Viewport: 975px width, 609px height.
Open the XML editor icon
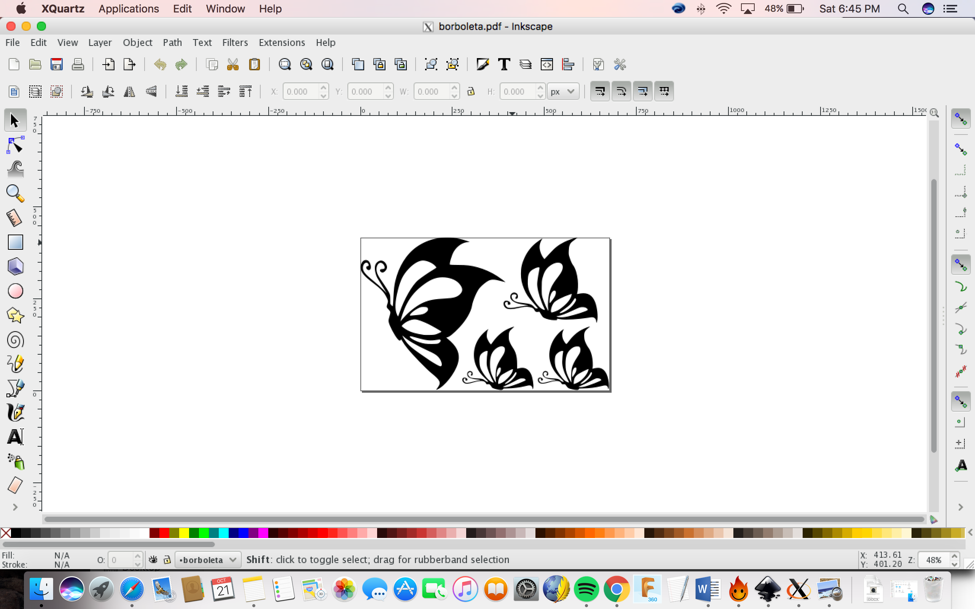click(x=547, y=64)
